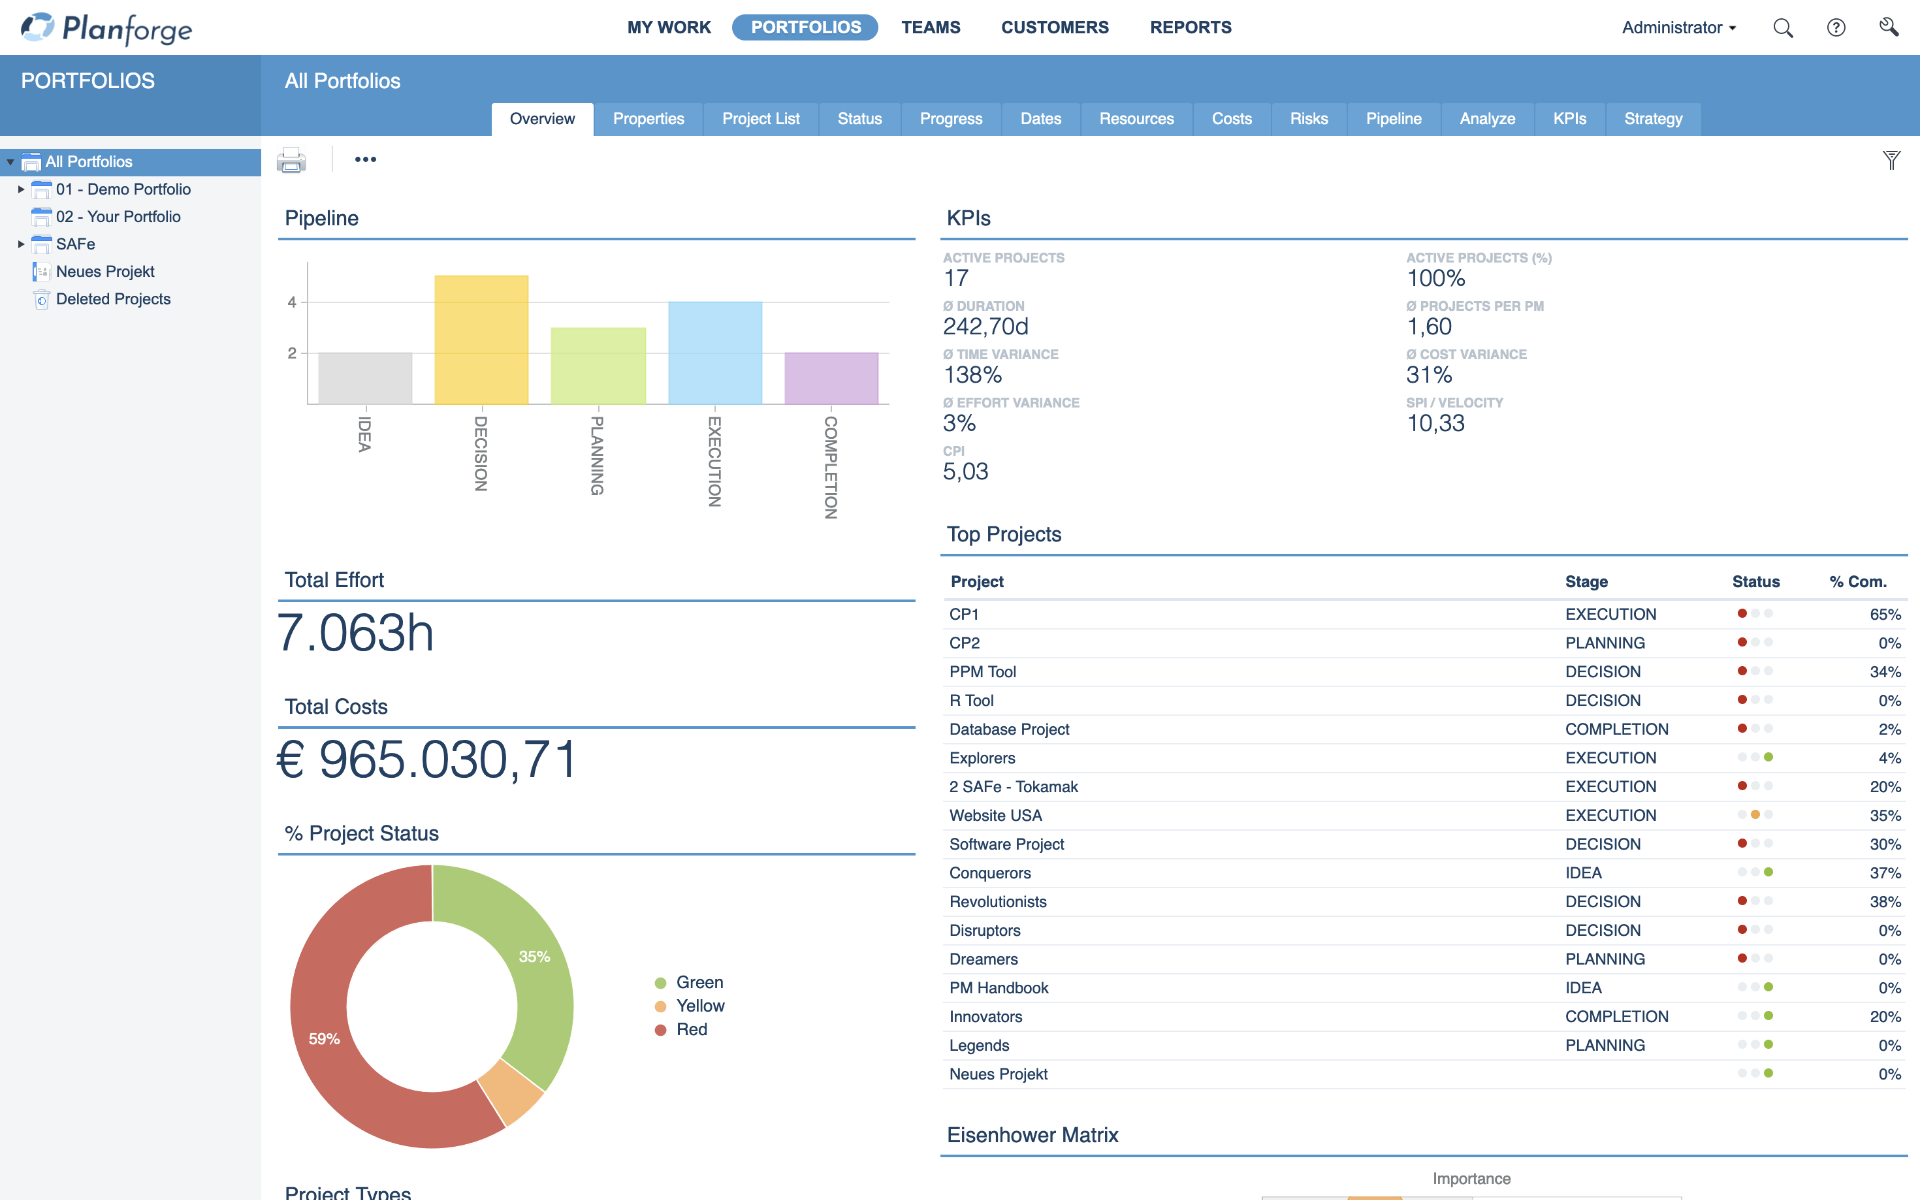Toggle Green status indicator on Conquerors project
The height and width of the screenshot is (1200, 1920).
(x=1768, y=871)
